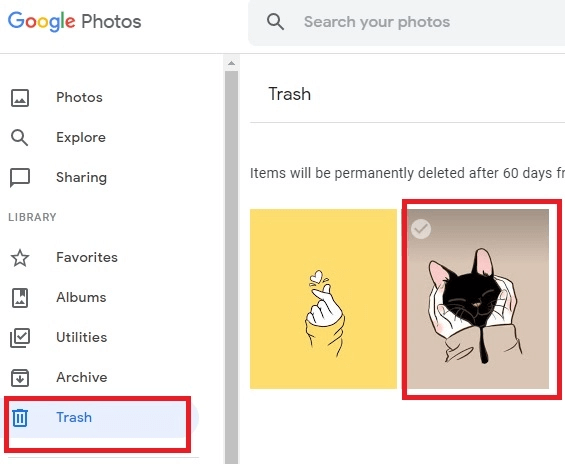
Task: Open the yellow finger-heart thumbnail
Action: tap(323, 299)
